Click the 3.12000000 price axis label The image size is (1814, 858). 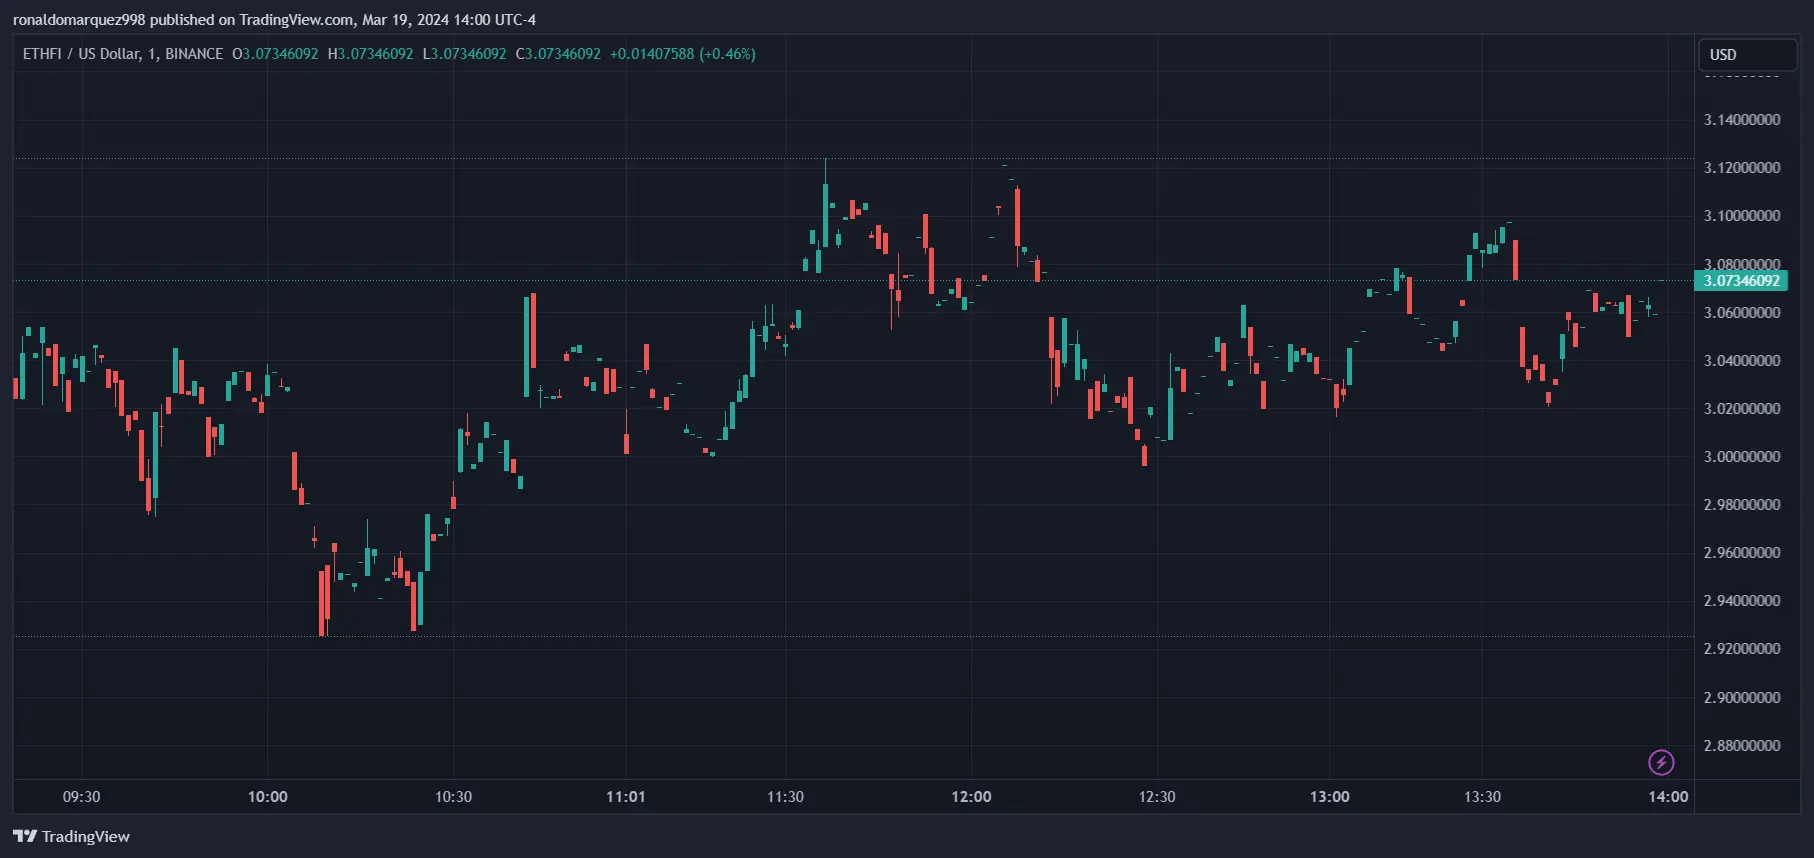coord(1742,168)
